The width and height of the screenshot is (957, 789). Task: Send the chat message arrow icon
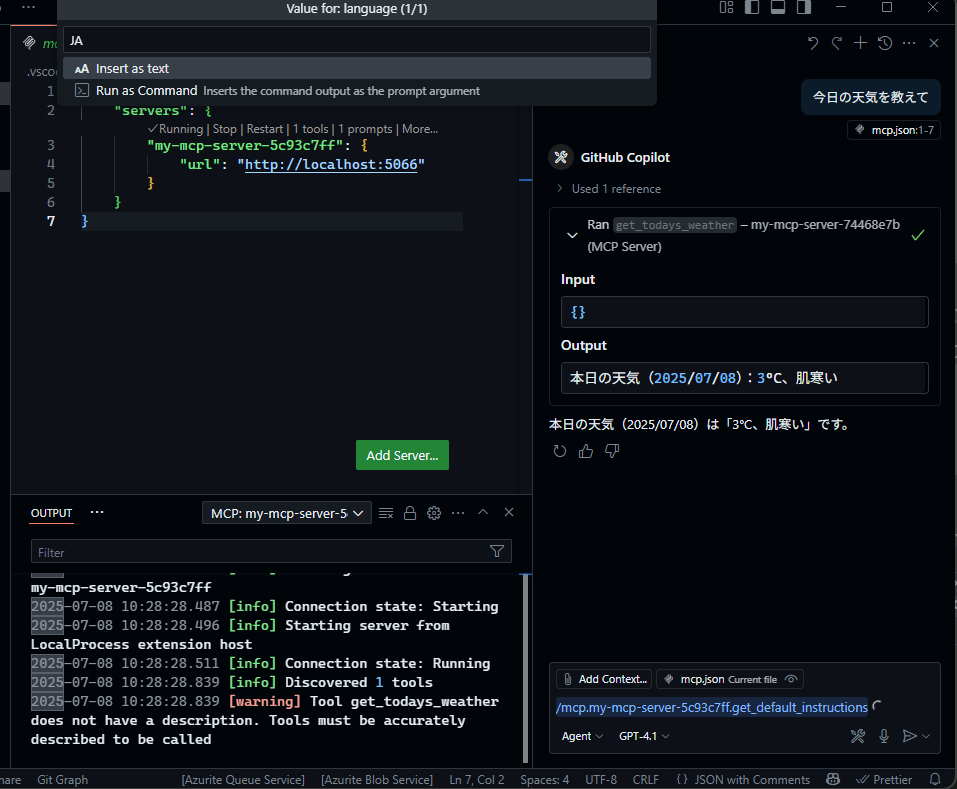point(909,736)
